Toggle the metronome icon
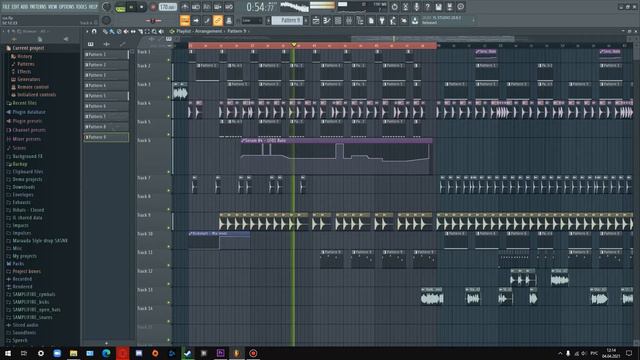This screenshot has height=360, width=640. [x=185, y=7]
